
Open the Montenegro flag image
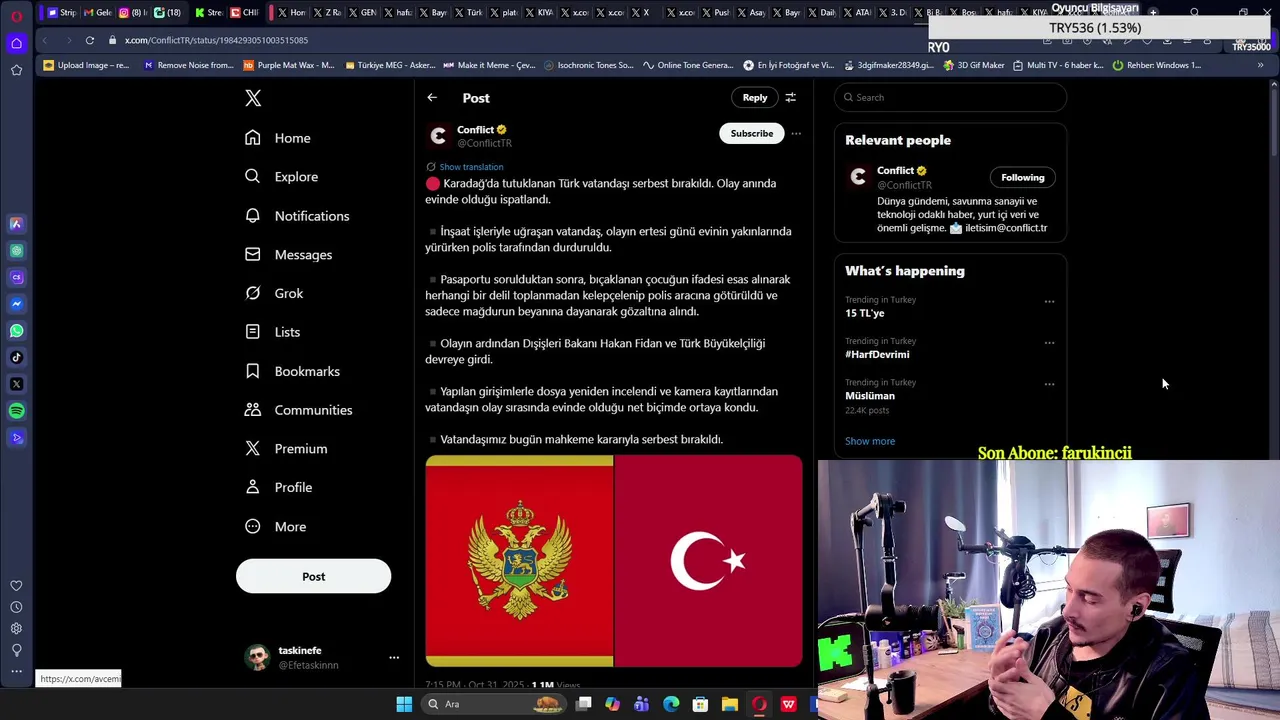tap(519, 561)
